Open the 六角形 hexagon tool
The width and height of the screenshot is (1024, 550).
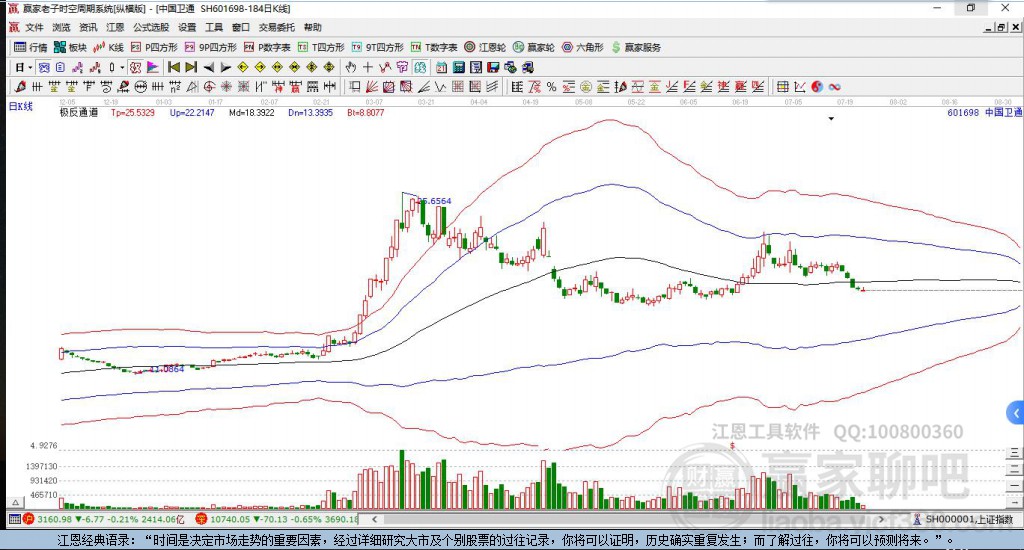(x=583, y=47)
